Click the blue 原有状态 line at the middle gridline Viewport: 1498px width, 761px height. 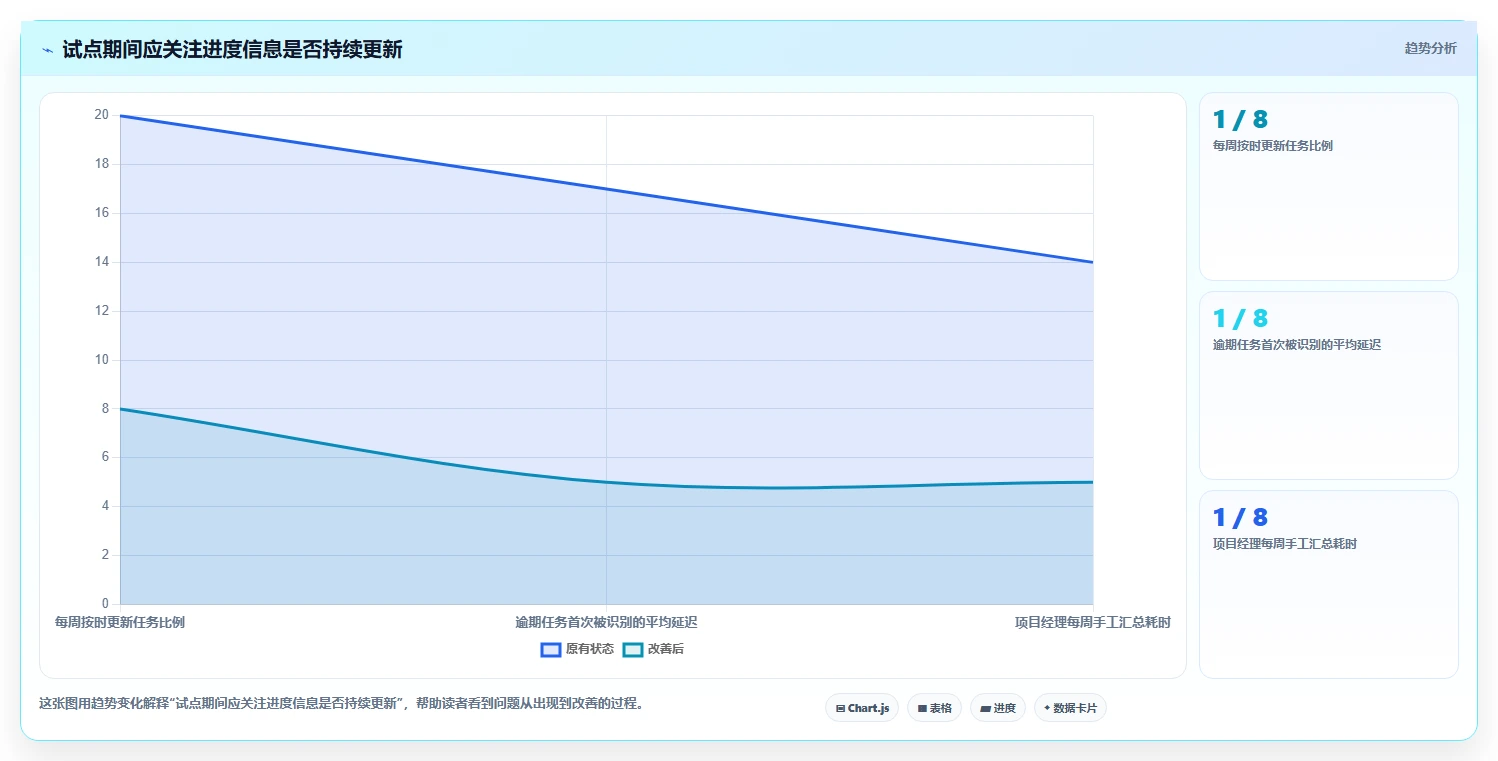coord(606,189)
